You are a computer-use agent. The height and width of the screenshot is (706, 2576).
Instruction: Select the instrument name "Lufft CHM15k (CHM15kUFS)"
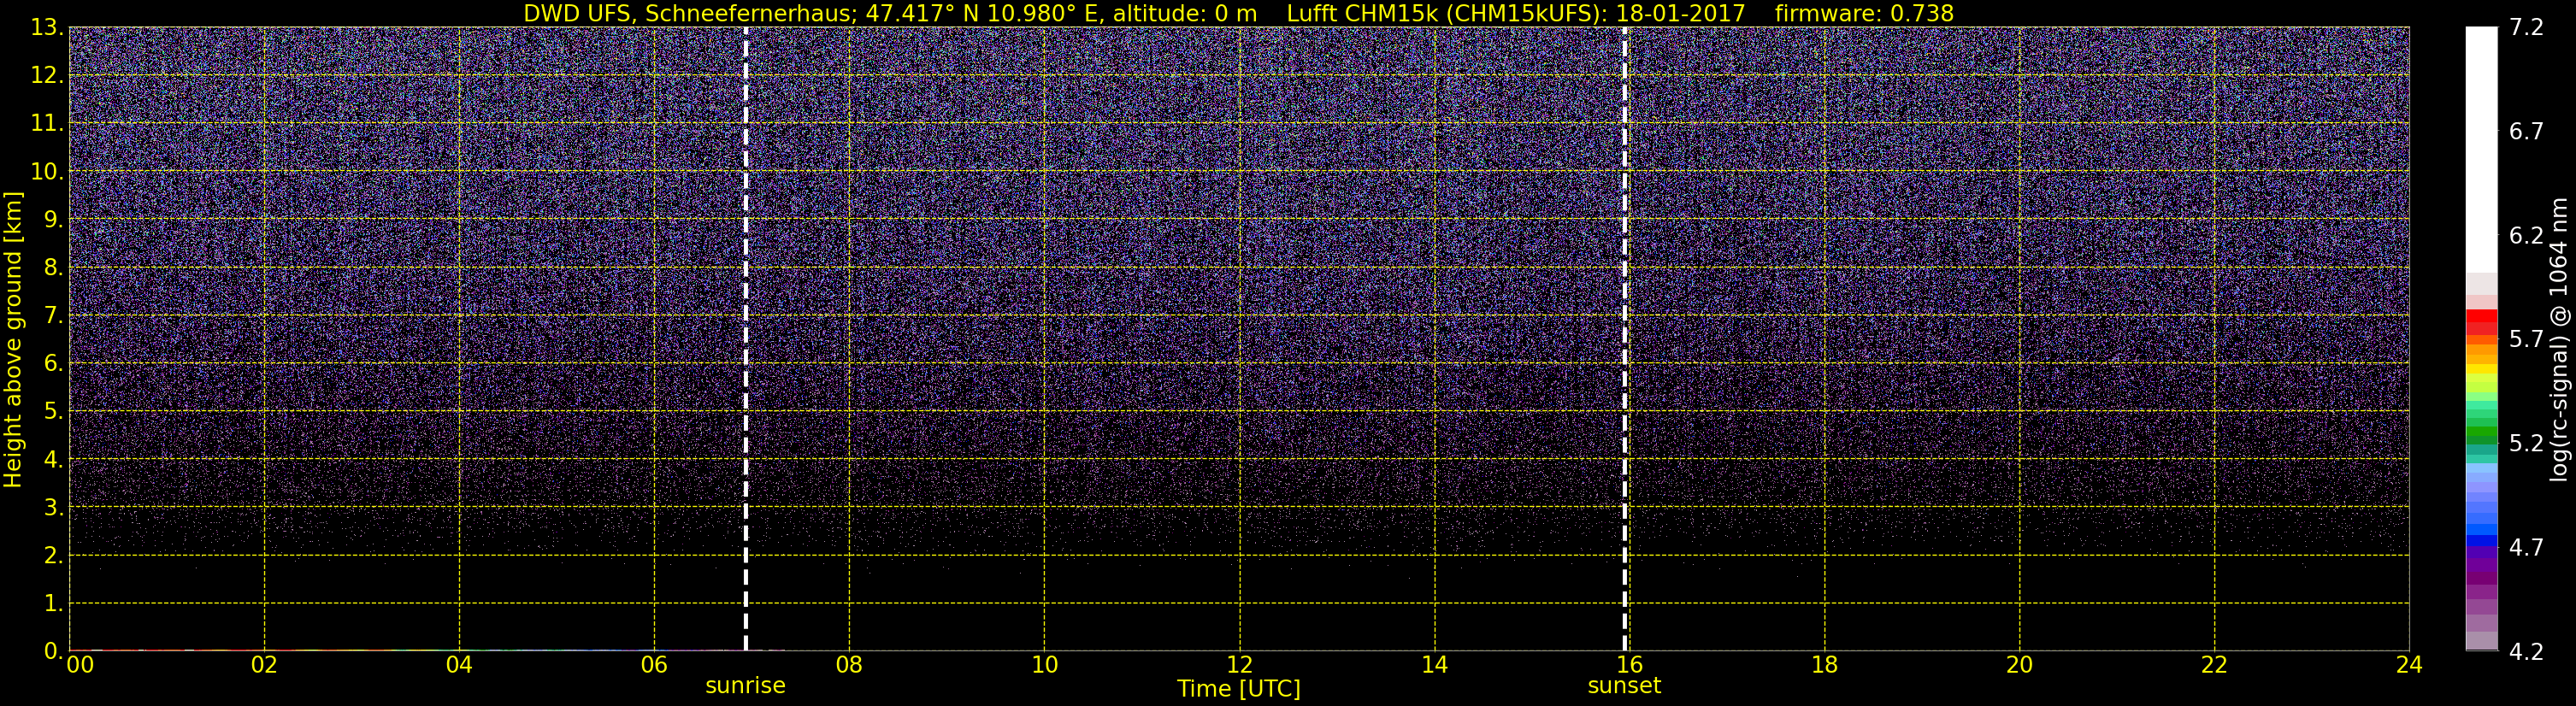[x=1446, y=14]
